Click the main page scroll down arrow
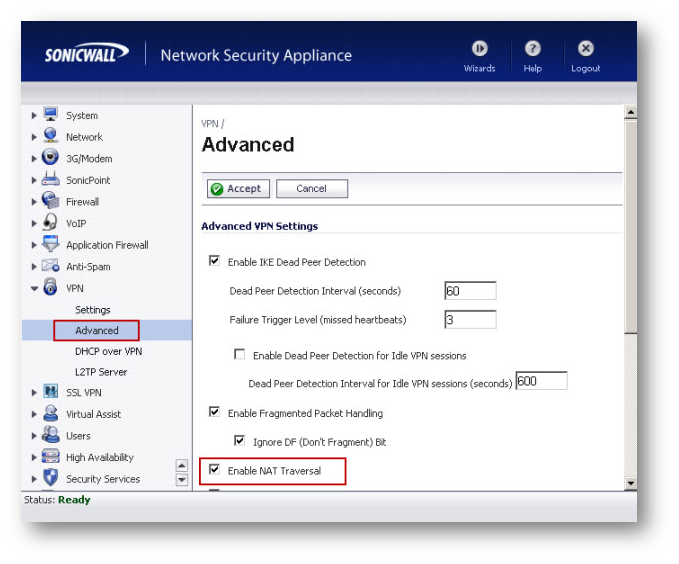 (x=630, y=483)
